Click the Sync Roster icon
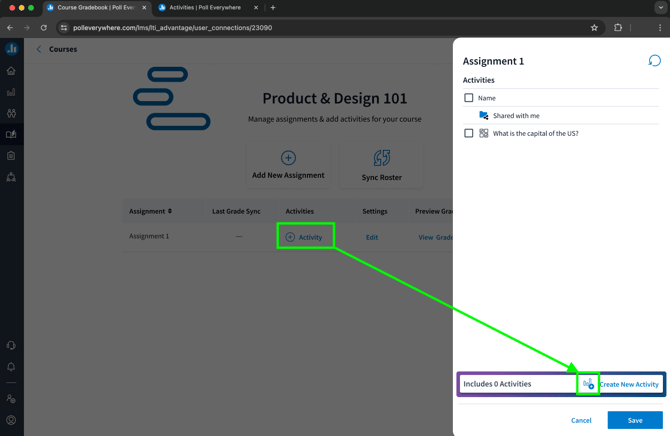The height and width of the screenshot is (436, 670). click(382, 158)
